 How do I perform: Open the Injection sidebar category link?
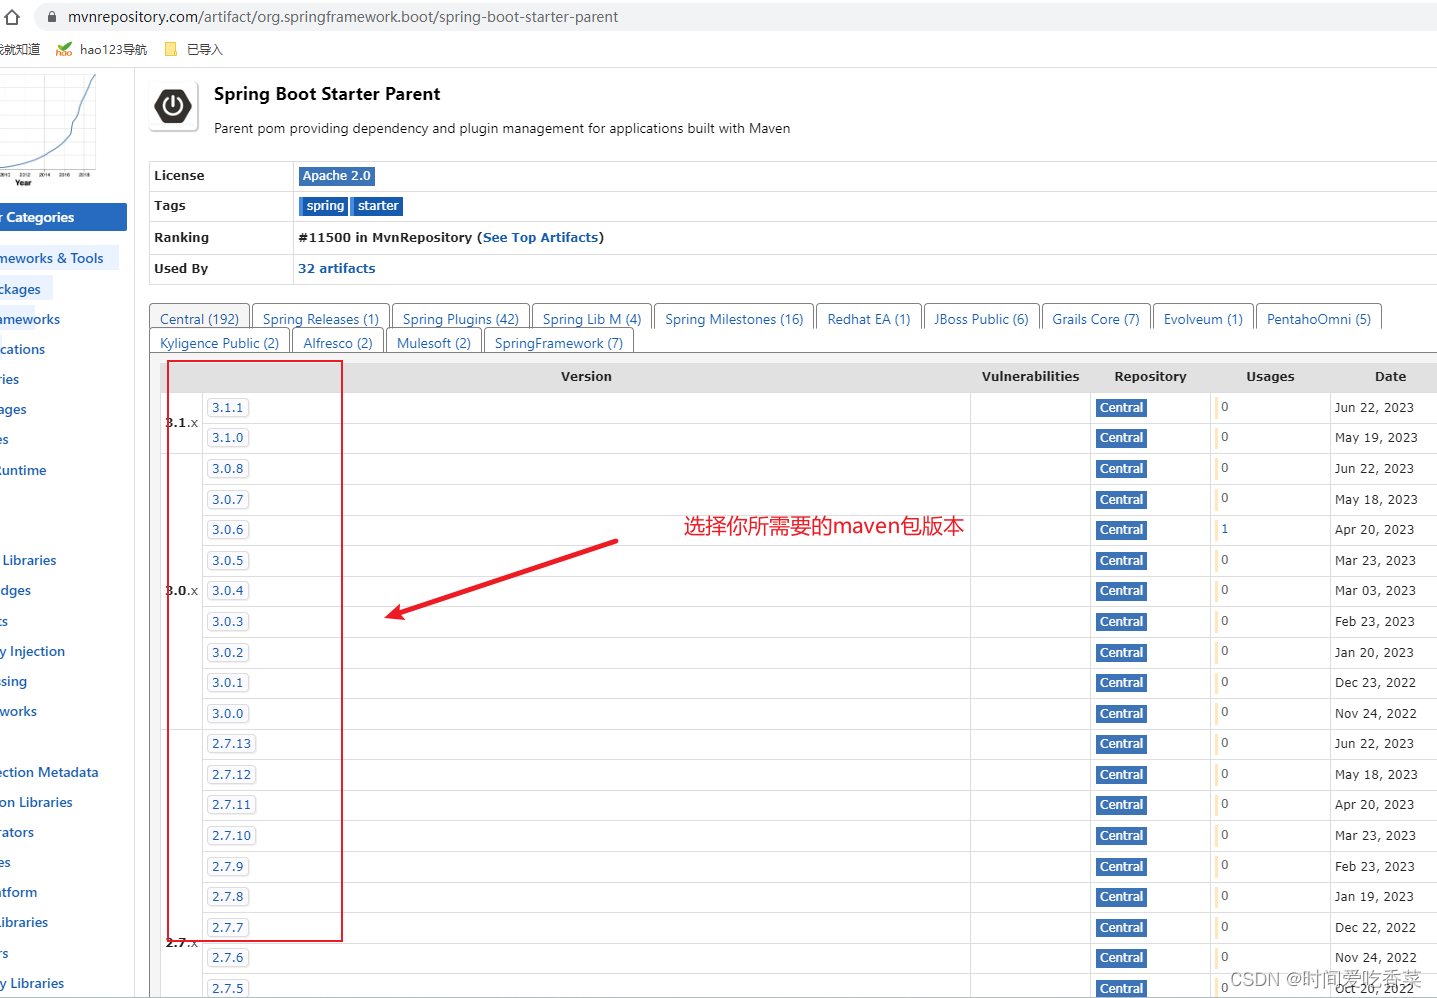33,652
